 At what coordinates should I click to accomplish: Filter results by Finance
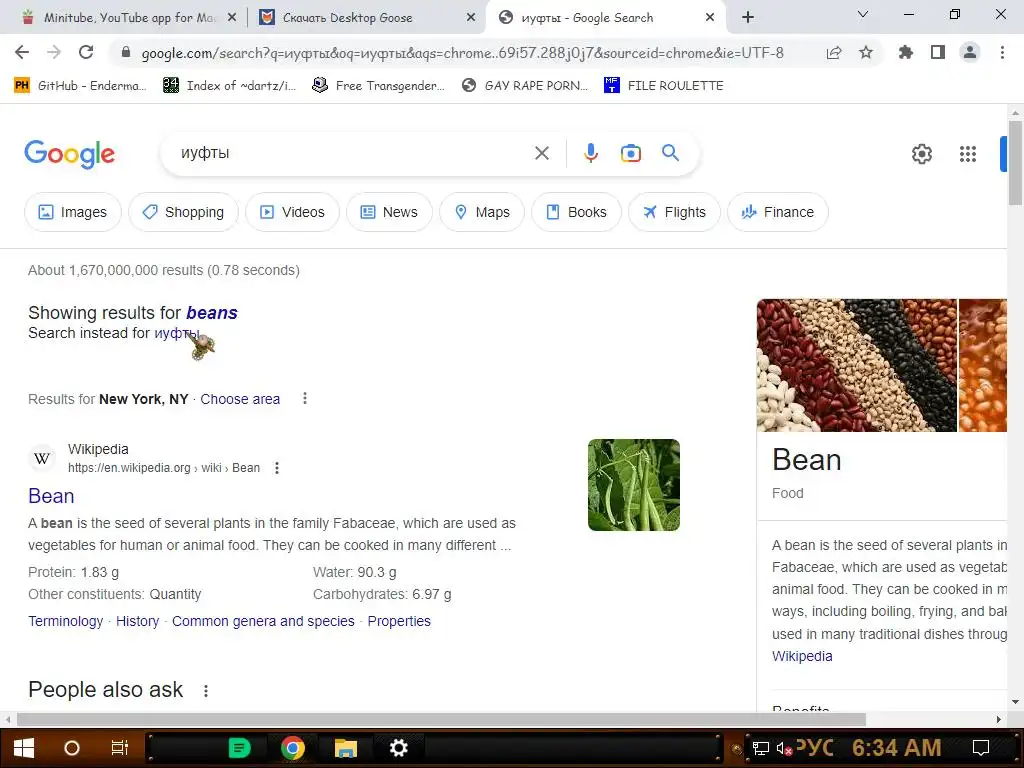pyautogui.click(x=778, y=212)
